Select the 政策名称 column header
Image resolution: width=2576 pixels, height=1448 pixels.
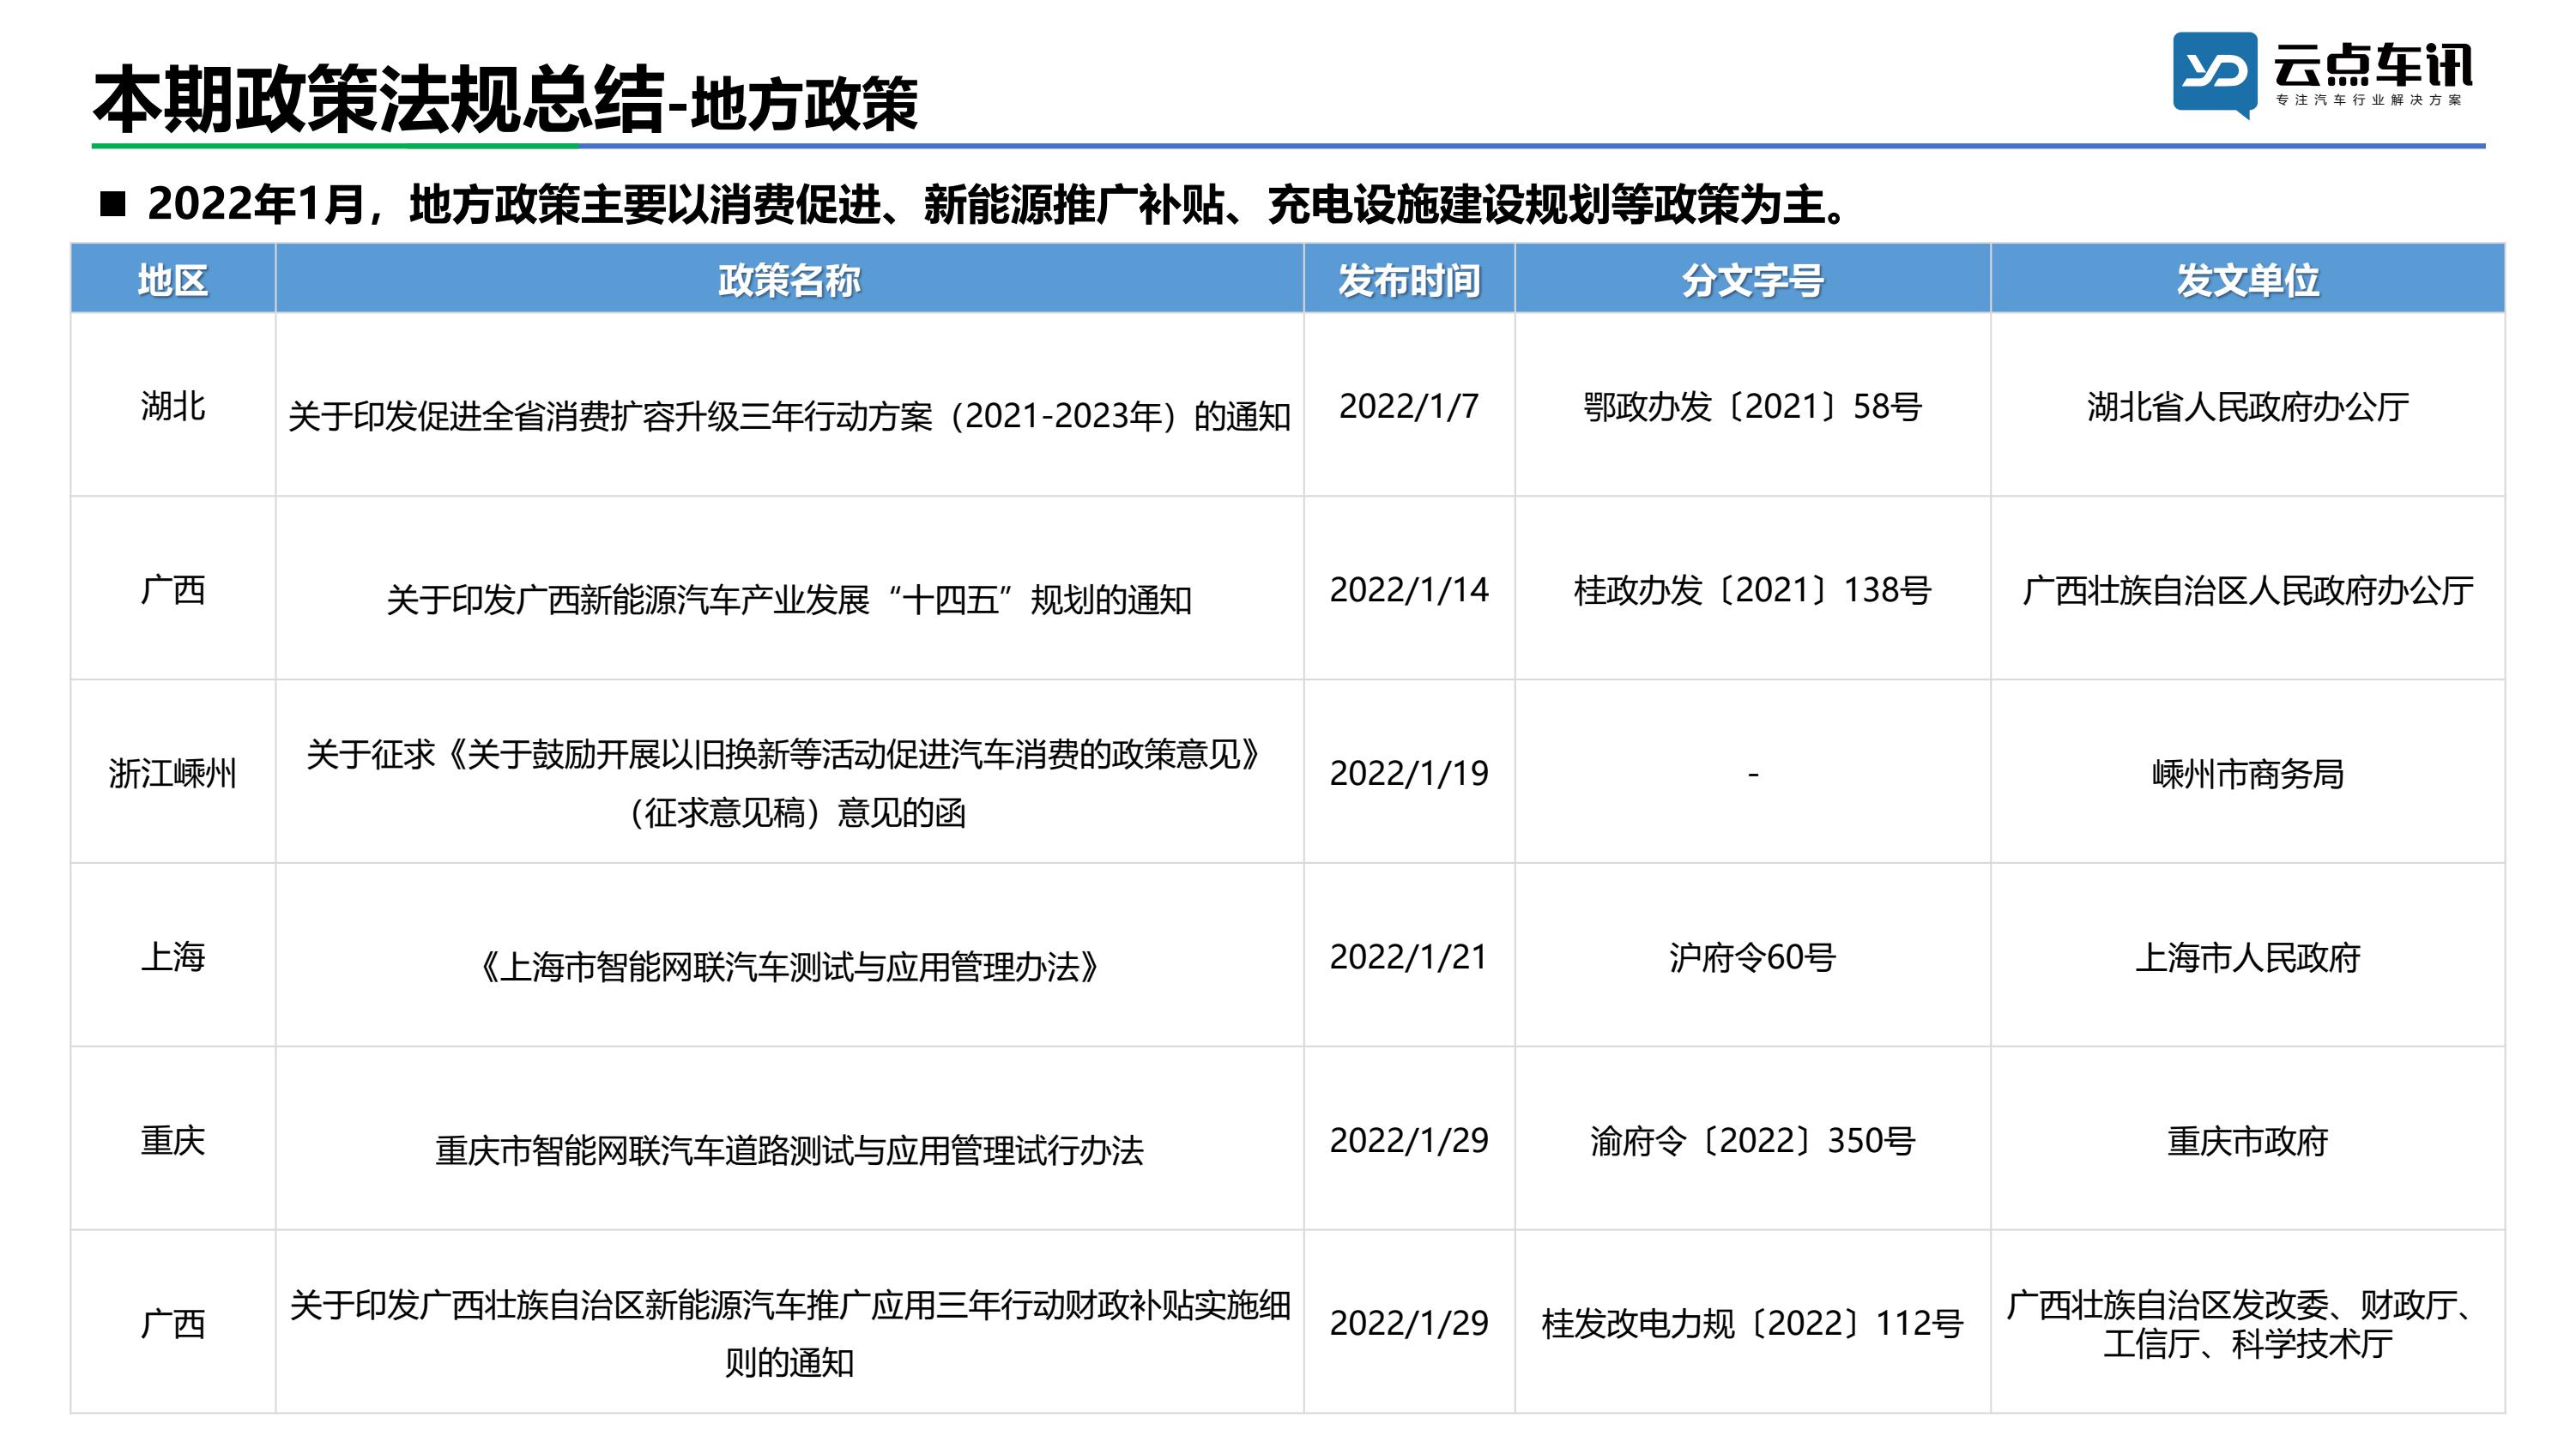coord(789,280)
